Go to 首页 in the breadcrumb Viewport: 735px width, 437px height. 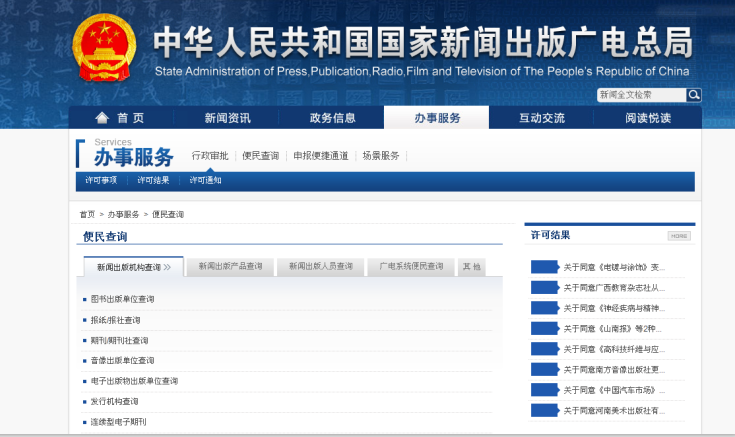(87, 214)
